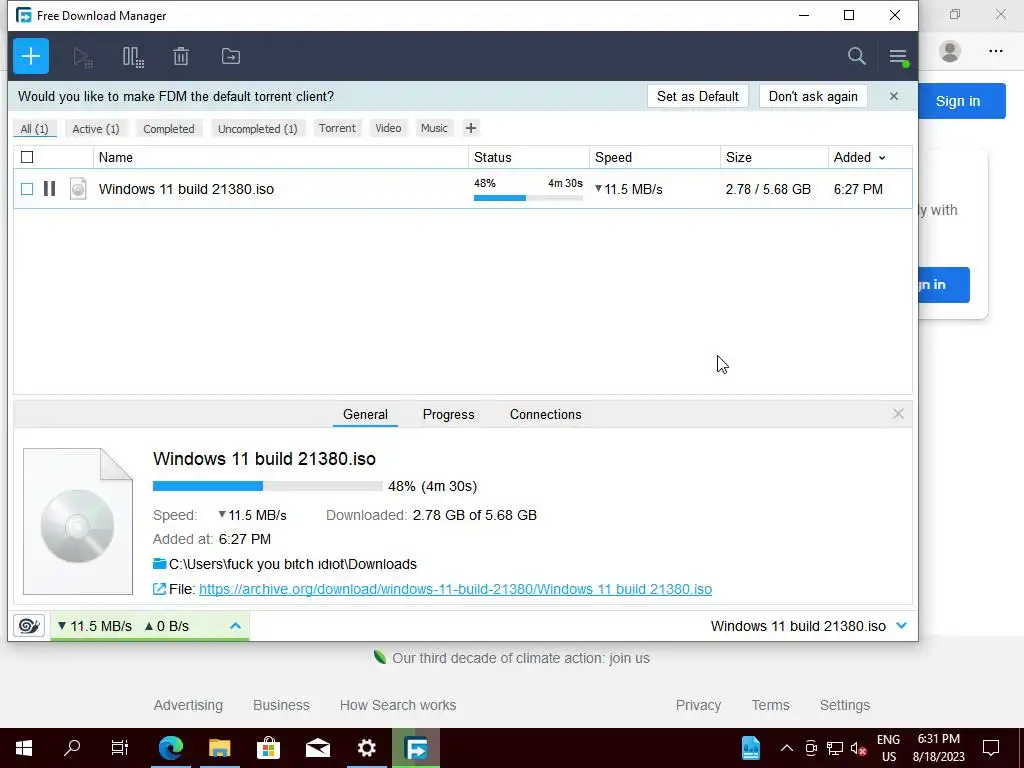The height and width of the screenshot is (768, 1024).
Task: Select the All (1) filter tab
Action: click(35, 129)
